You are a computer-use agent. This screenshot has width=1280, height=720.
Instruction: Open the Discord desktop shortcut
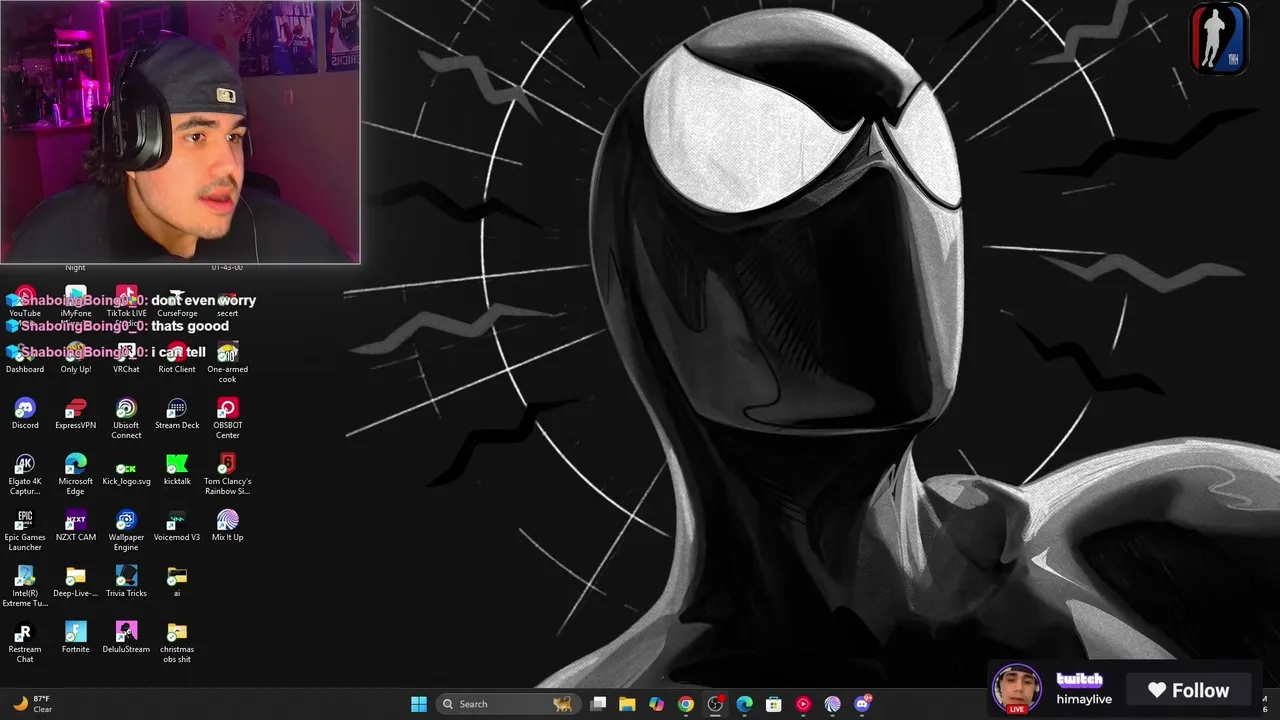click(x=25, y=414)
